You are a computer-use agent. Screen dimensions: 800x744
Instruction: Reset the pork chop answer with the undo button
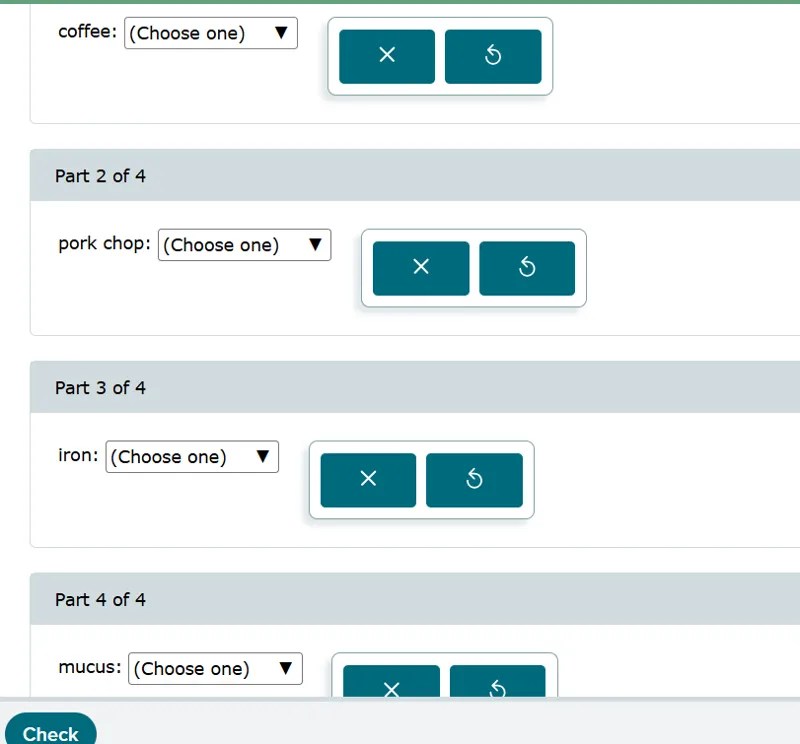click(527, 268)
